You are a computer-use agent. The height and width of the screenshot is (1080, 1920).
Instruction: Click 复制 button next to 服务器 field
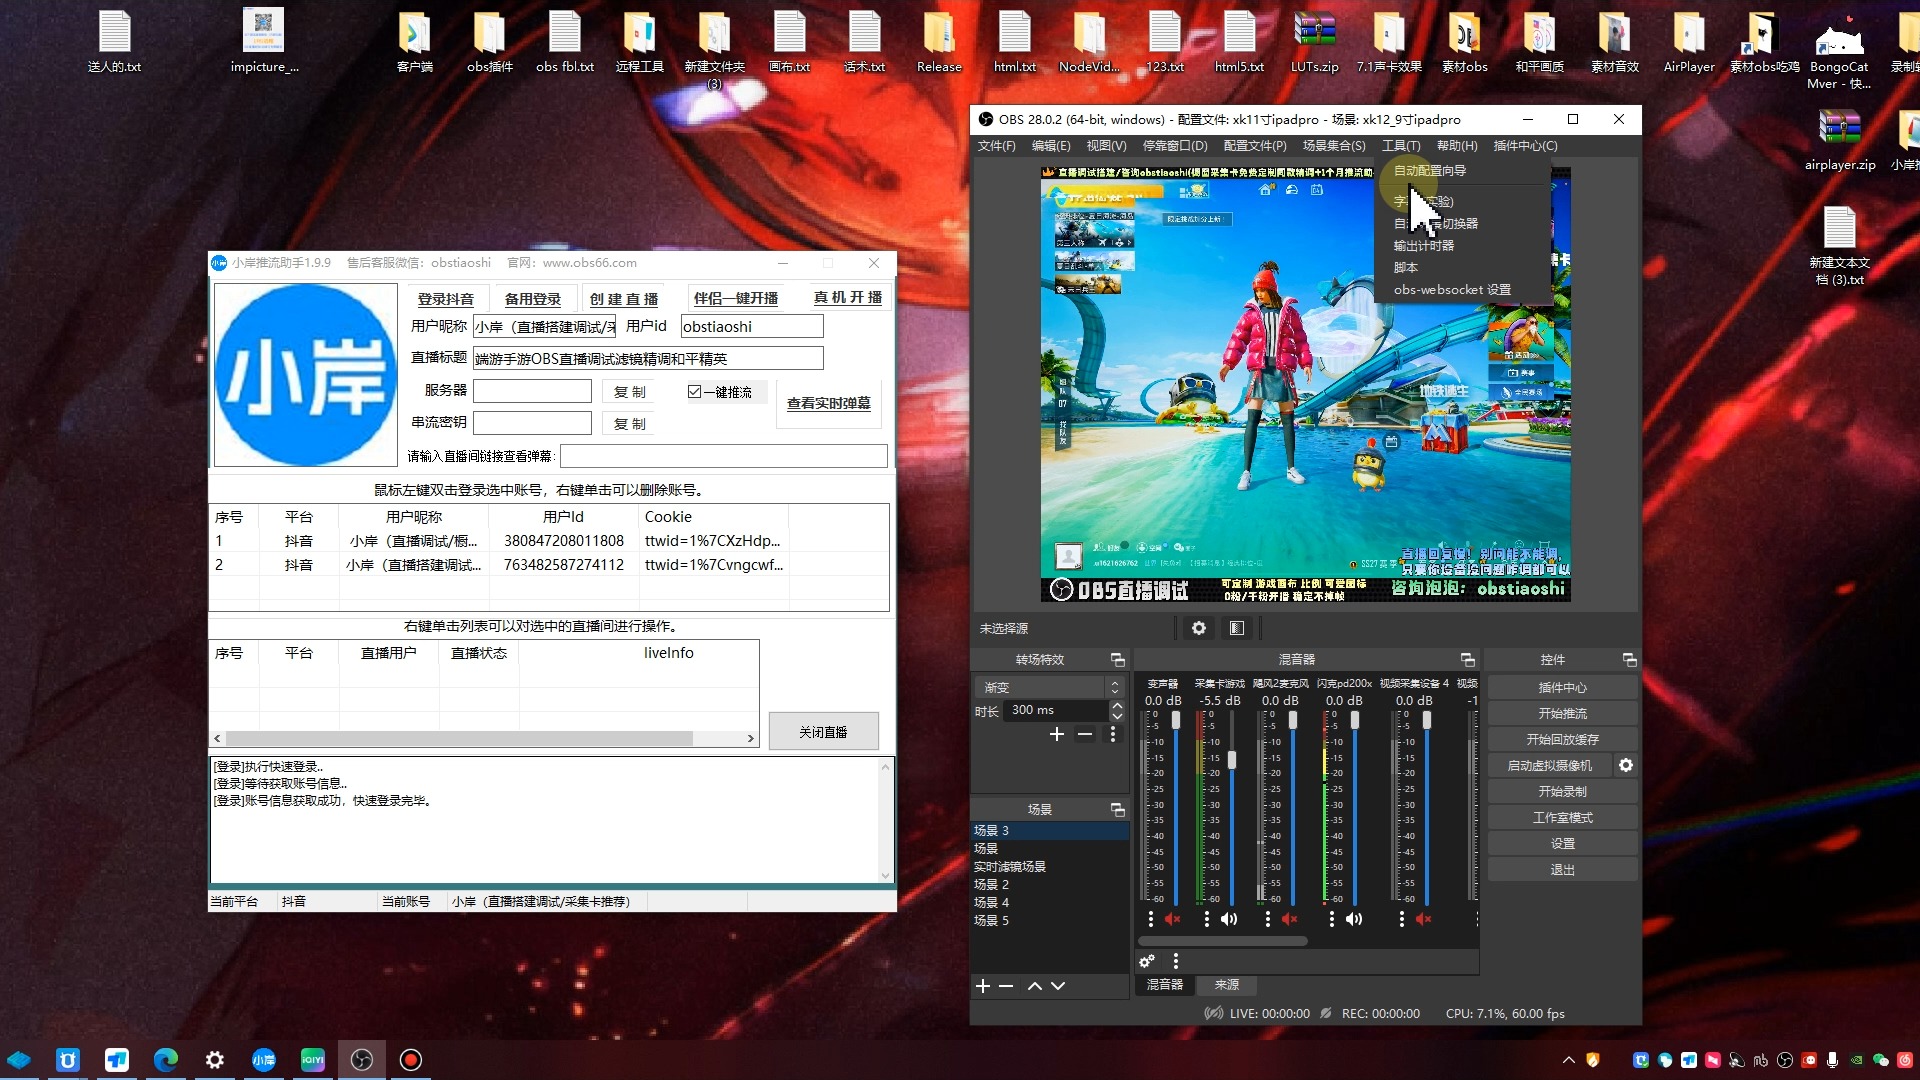click(x=629, y=390)
